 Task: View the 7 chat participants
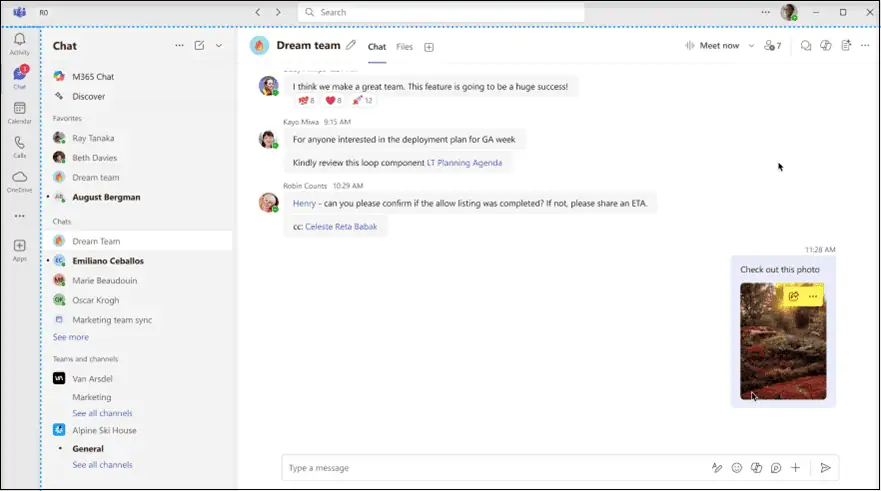click(773, 46)
